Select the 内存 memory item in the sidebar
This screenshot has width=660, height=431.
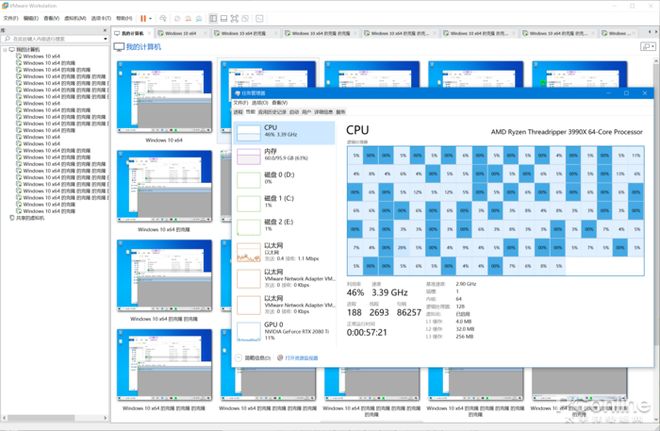tap(285, 156)
